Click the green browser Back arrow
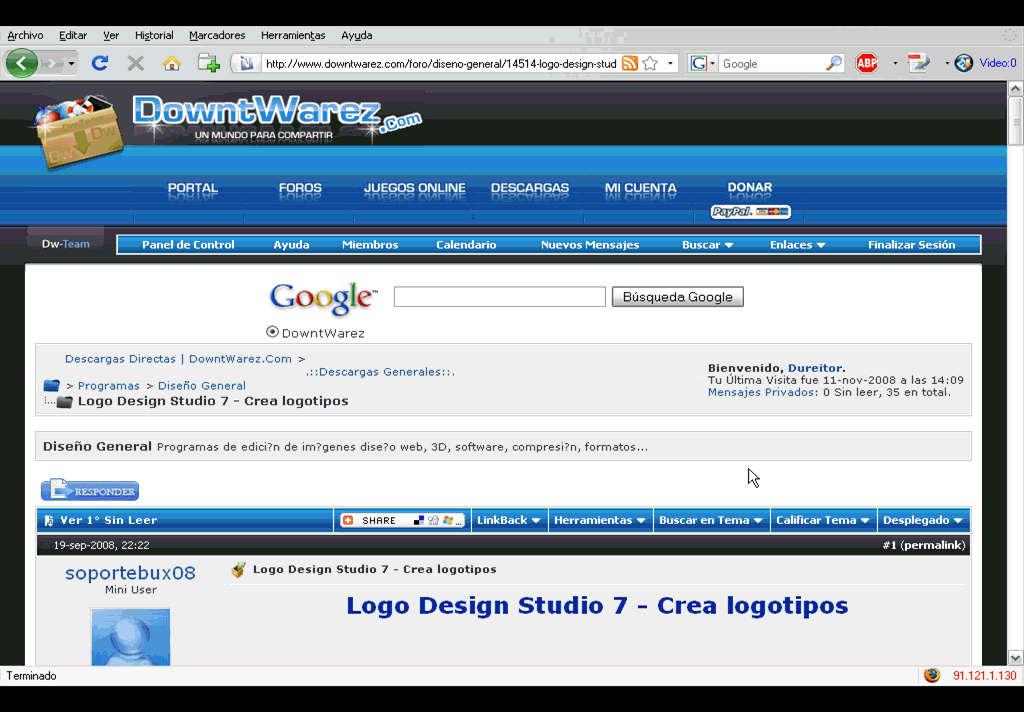Viewport: 1024px width, 712px height. coord(22,63)
